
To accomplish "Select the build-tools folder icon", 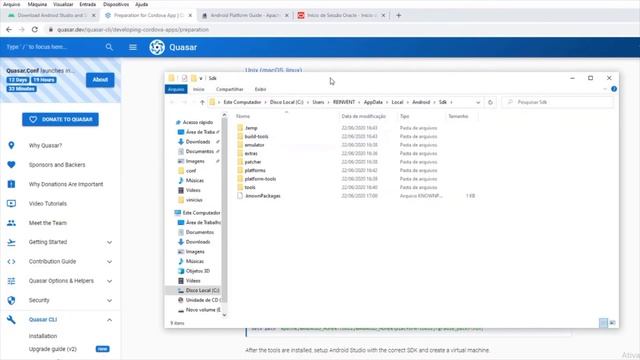I will point(240,136).
